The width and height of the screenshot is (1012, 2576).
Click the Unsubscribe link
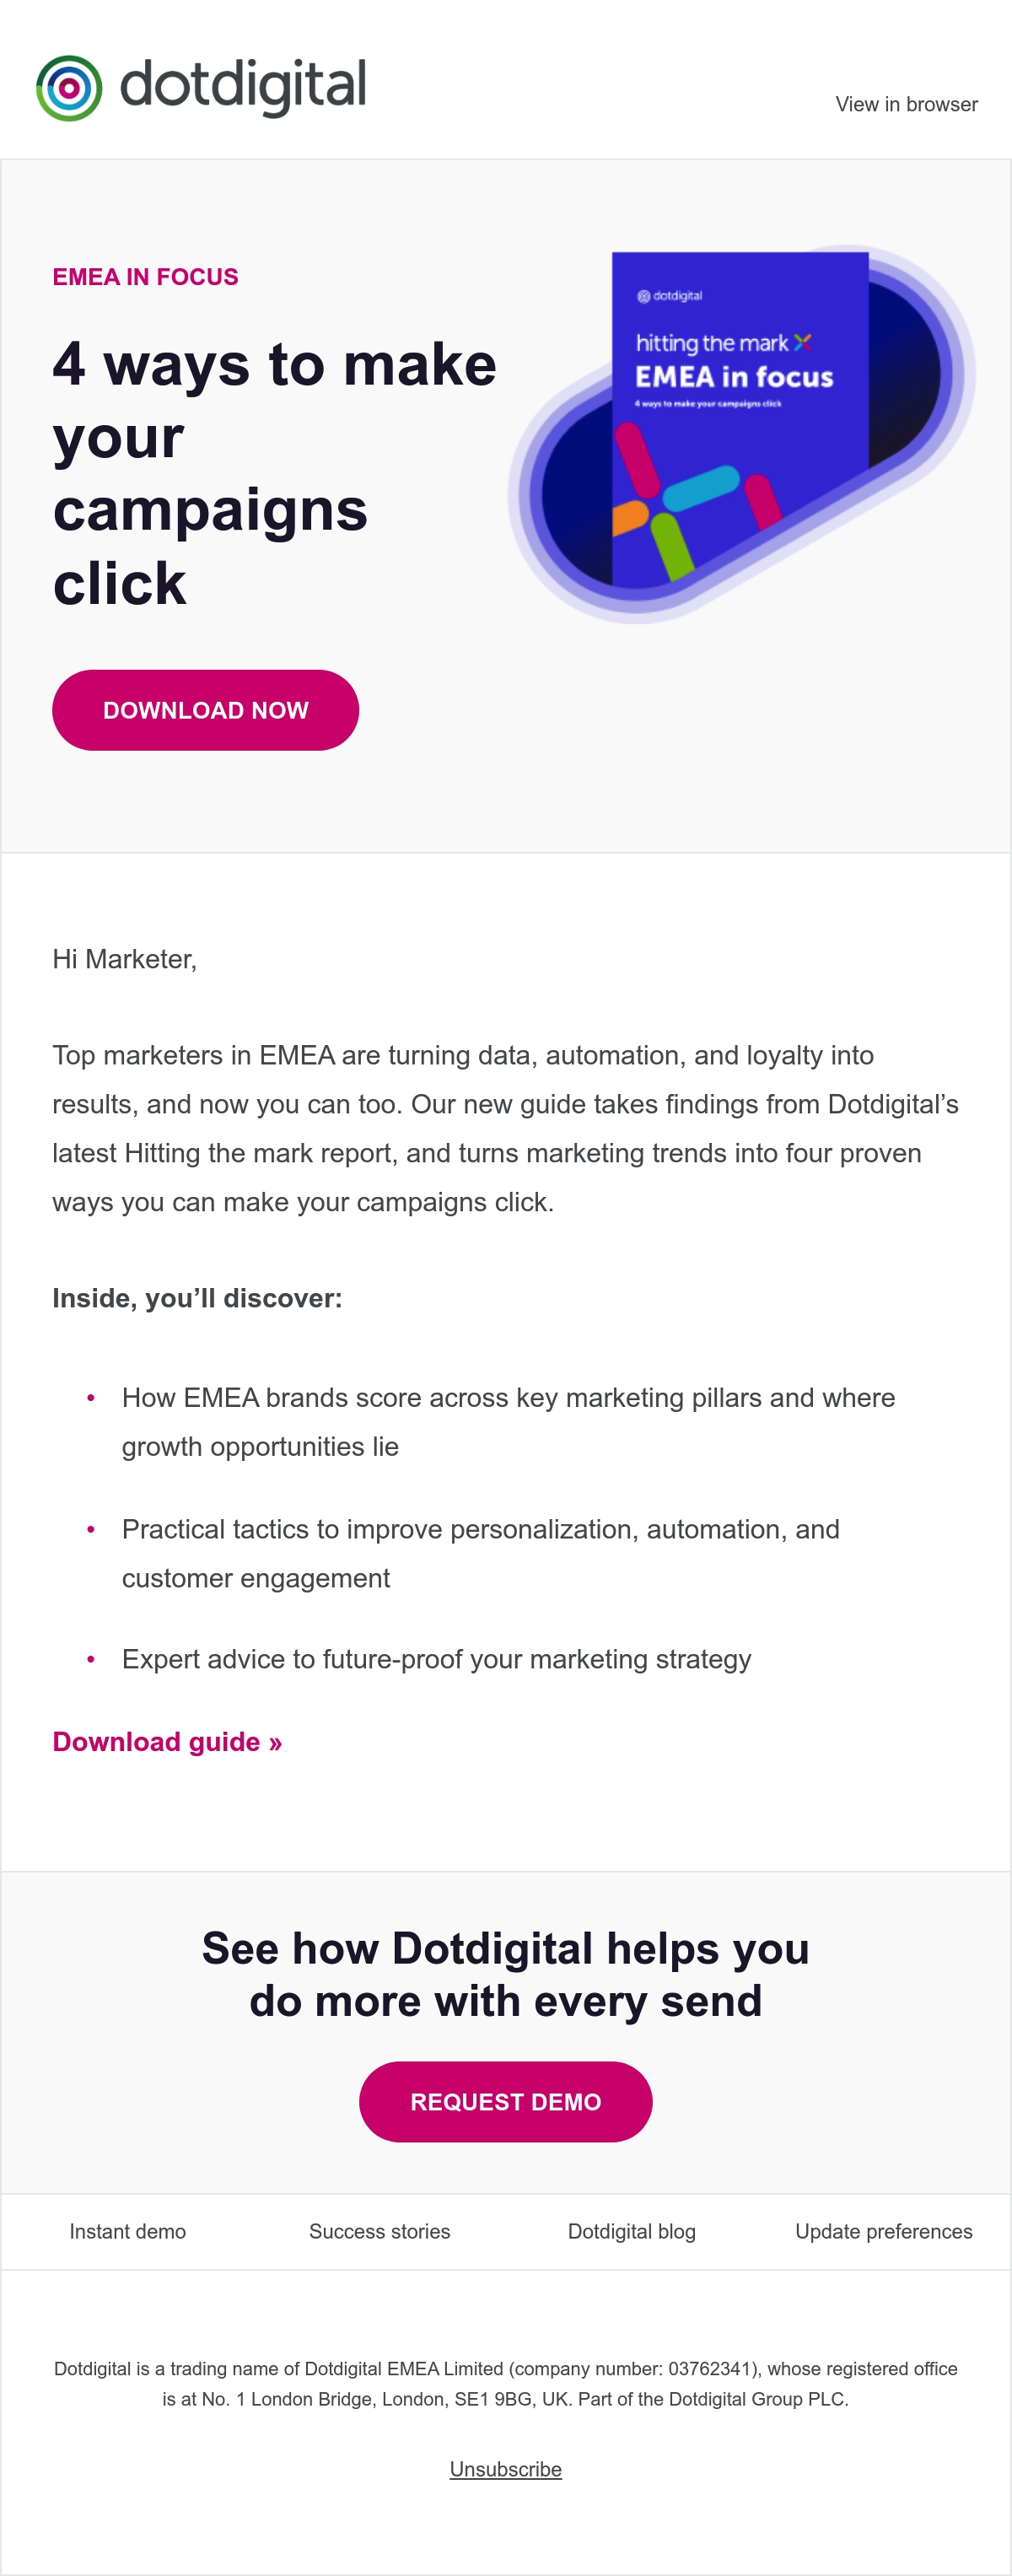pyautogui.click(x=505, y=2469)
